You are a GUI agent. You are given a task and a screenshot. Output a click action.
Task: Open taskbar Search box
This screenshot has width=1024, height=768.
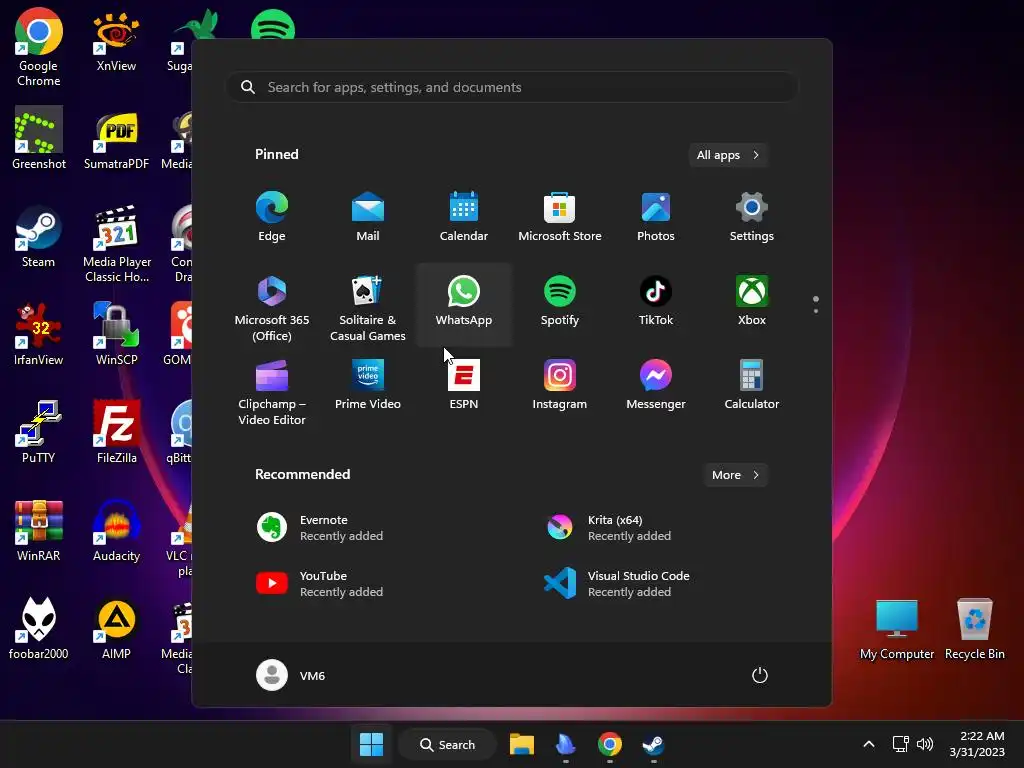pyautogui.click(x=447, y=744)
